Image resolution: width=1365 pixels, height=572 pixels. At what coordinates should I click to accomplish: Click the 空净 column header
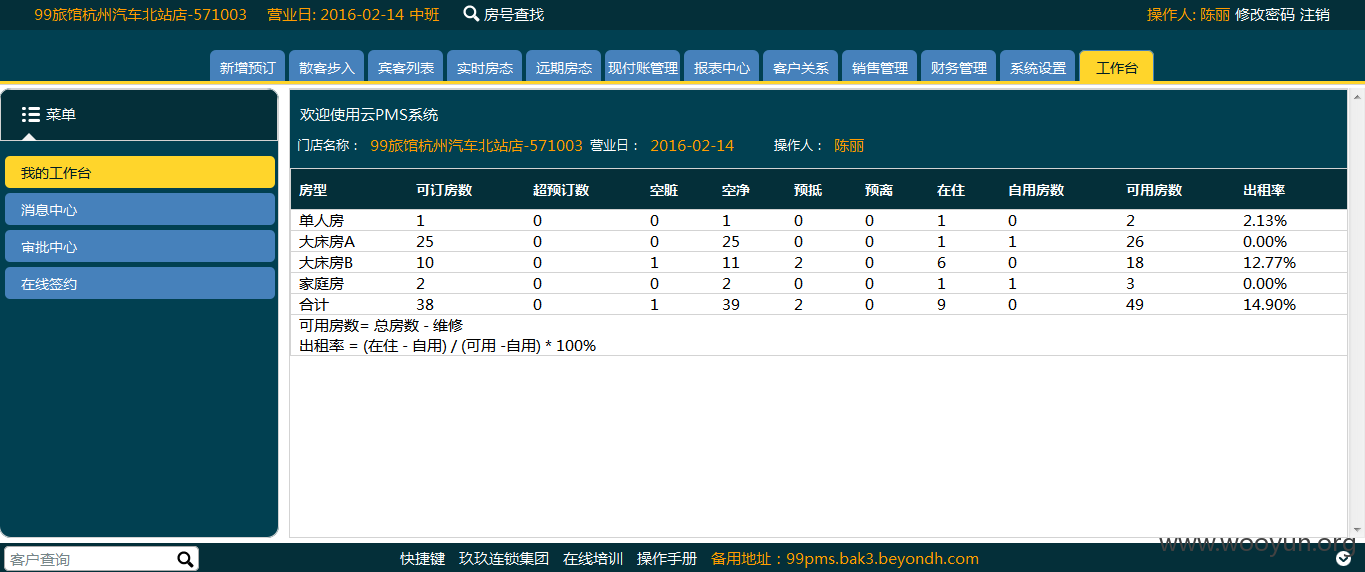click(x=736, y=189)
